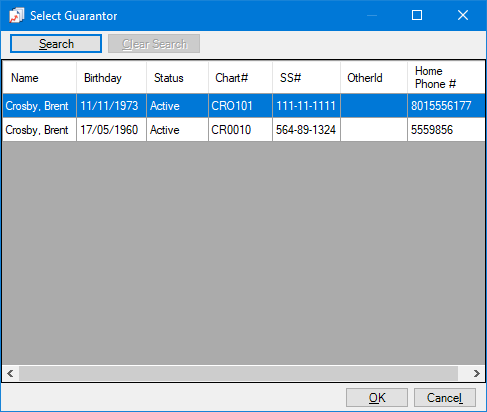Click the Home Phone # column header
487x412 pixels.
pos(446,78)
